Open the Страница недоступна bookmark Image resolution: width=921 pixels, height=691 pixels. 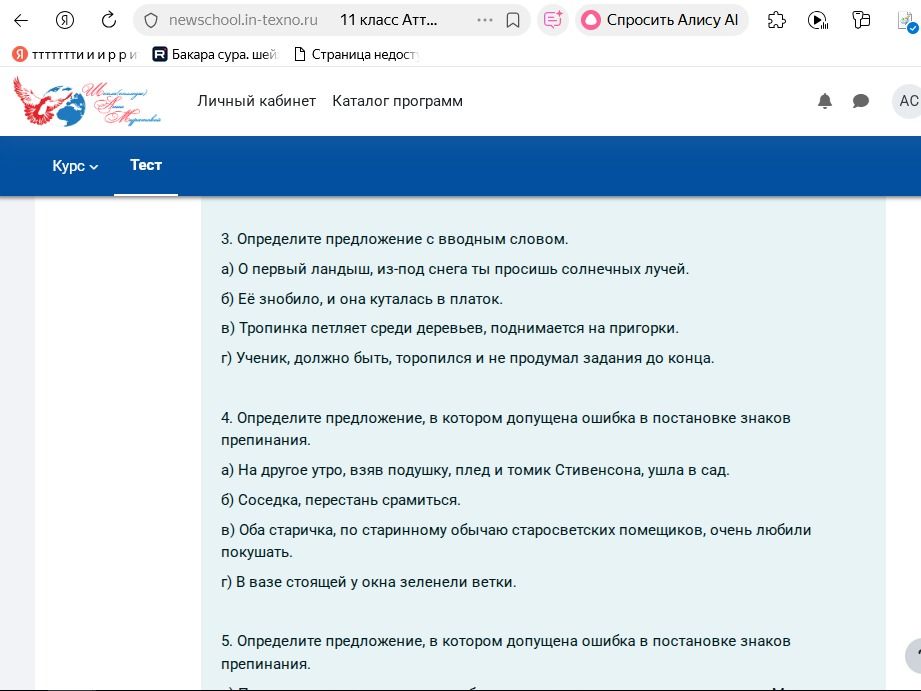point(356,55)
